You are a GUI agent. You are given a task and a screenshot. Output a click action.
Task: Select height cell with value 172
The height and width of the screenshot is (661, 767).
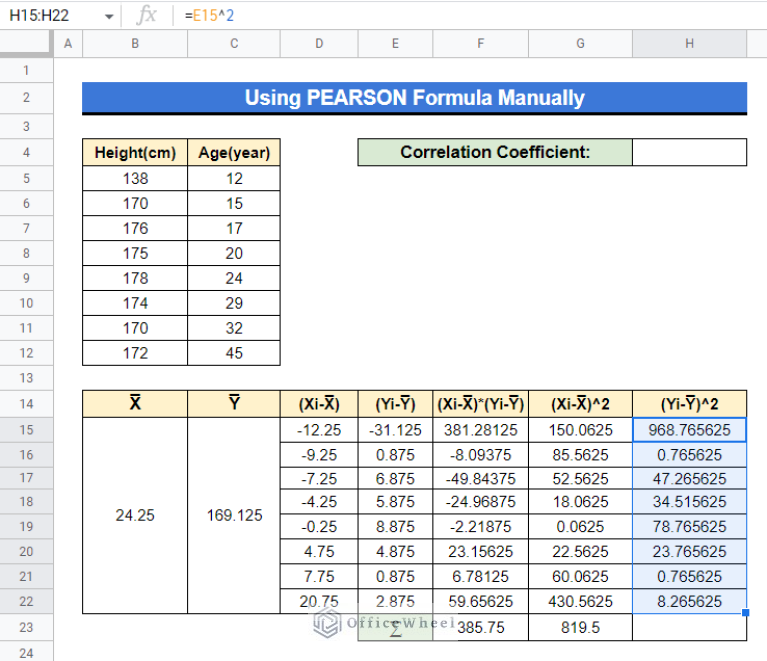click(x=135, y=353)
